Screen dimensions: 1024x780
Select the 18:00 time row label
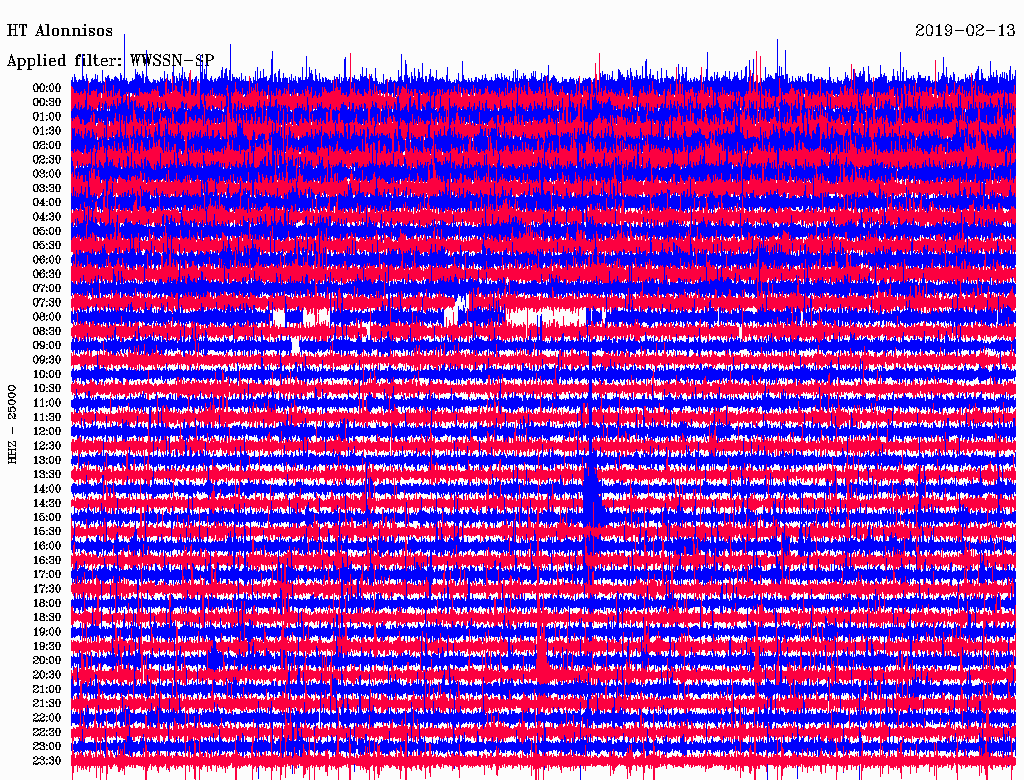(47, 603)
